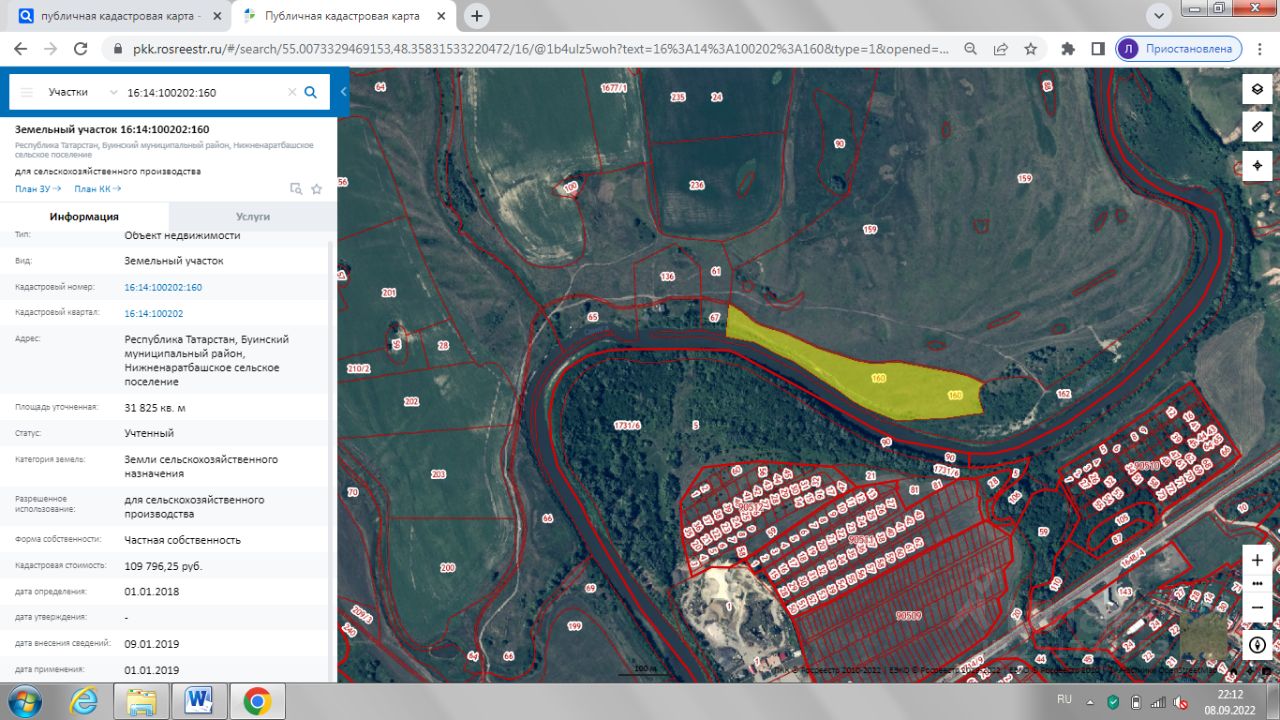Screen dimensions: 1280x720
Task: Click the Show desktop strip beside clock
Action: [1273, 702]
